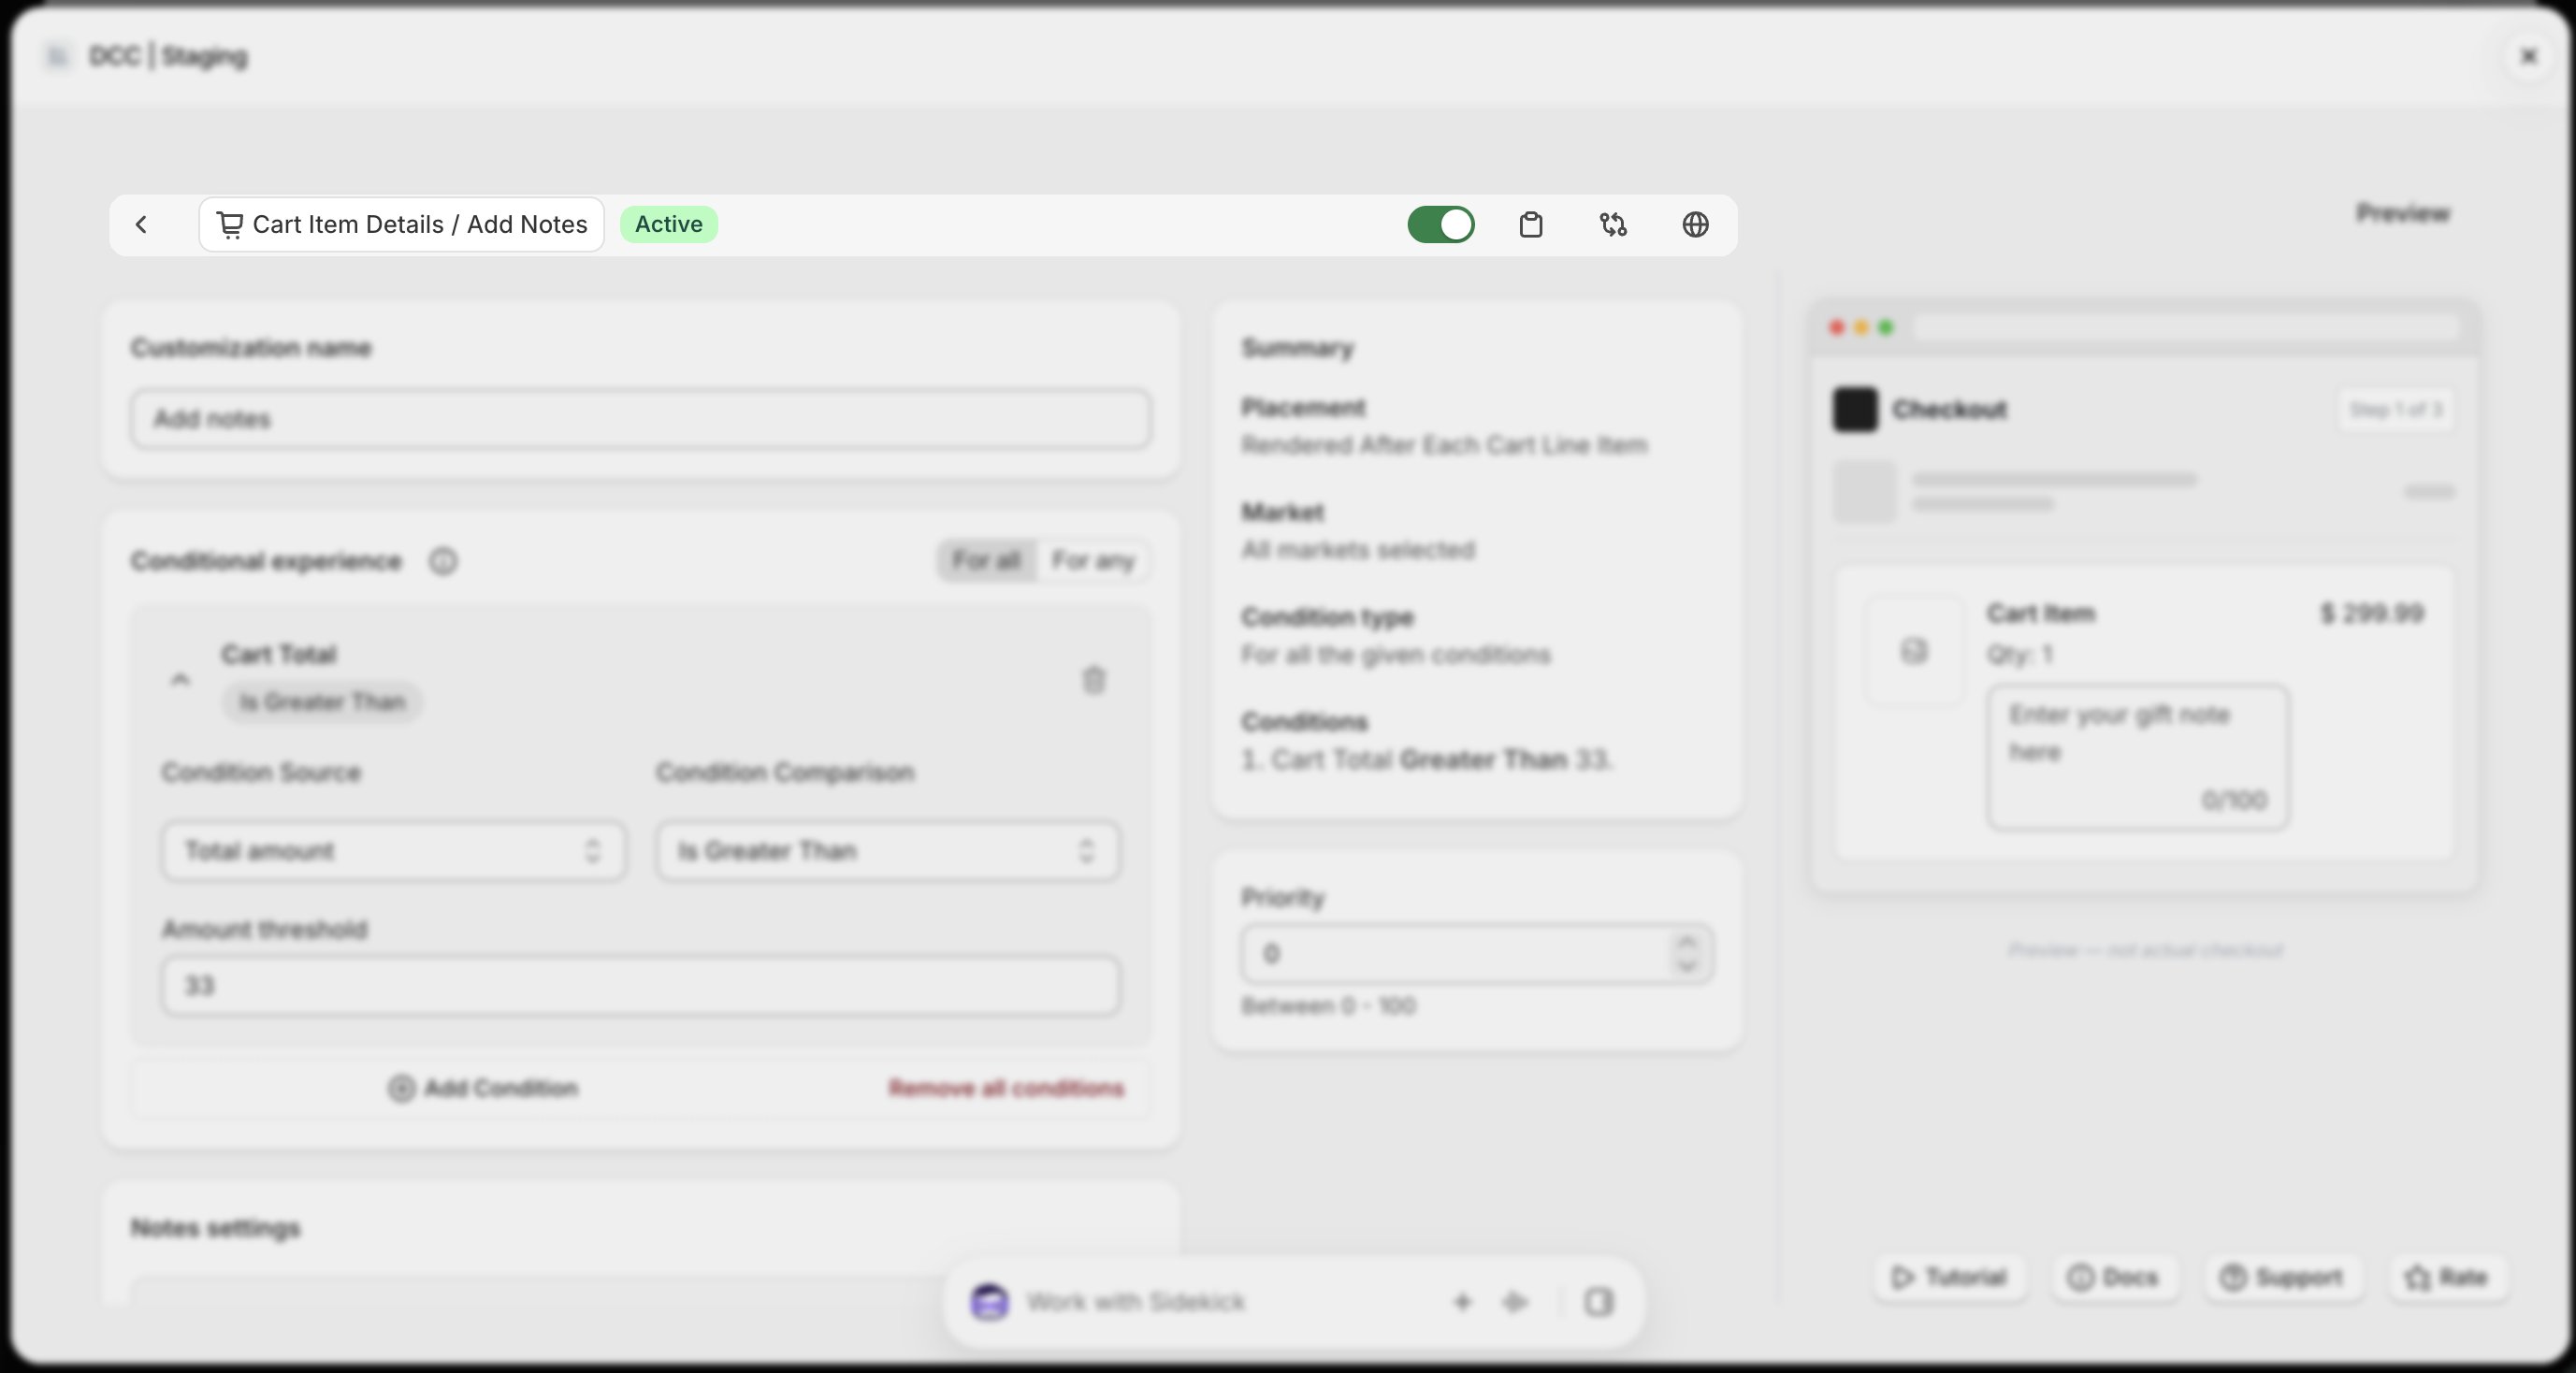Decrease Priority with down stepper arrow

tap(1687, 966)
